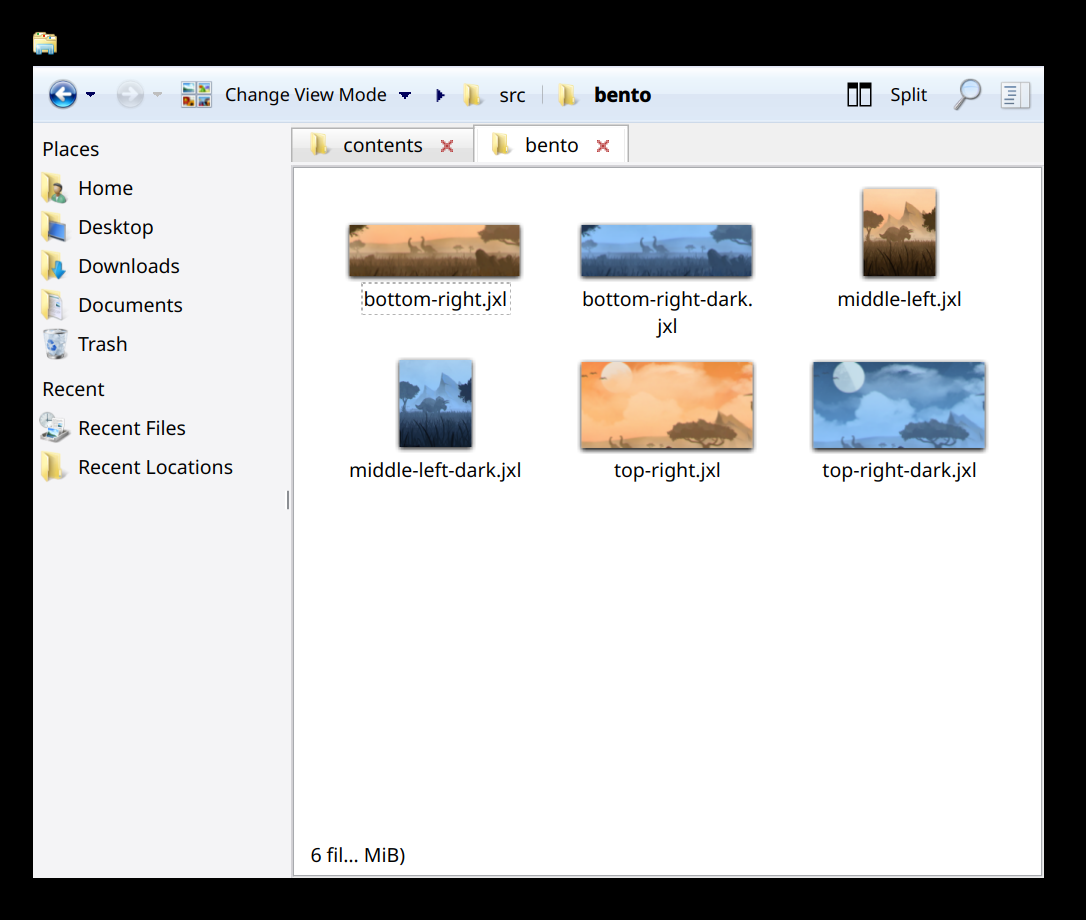Close the contents tab

click(447, 145)
